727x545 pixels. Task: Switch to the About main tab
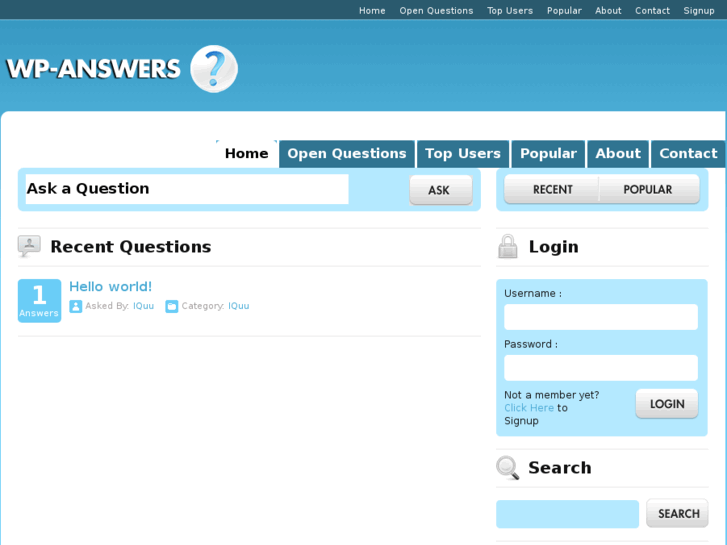pos(618,154)
